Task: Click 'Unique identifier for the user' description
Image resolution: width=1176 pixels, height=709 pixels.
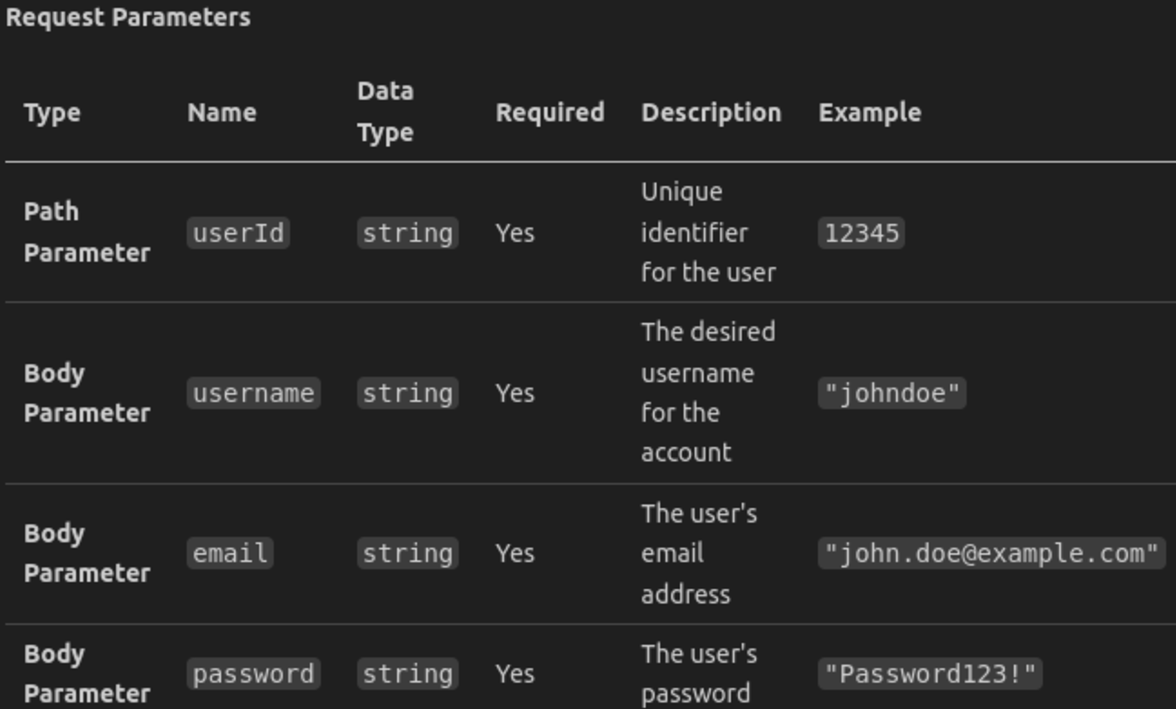Action: (x=709, y=233)
